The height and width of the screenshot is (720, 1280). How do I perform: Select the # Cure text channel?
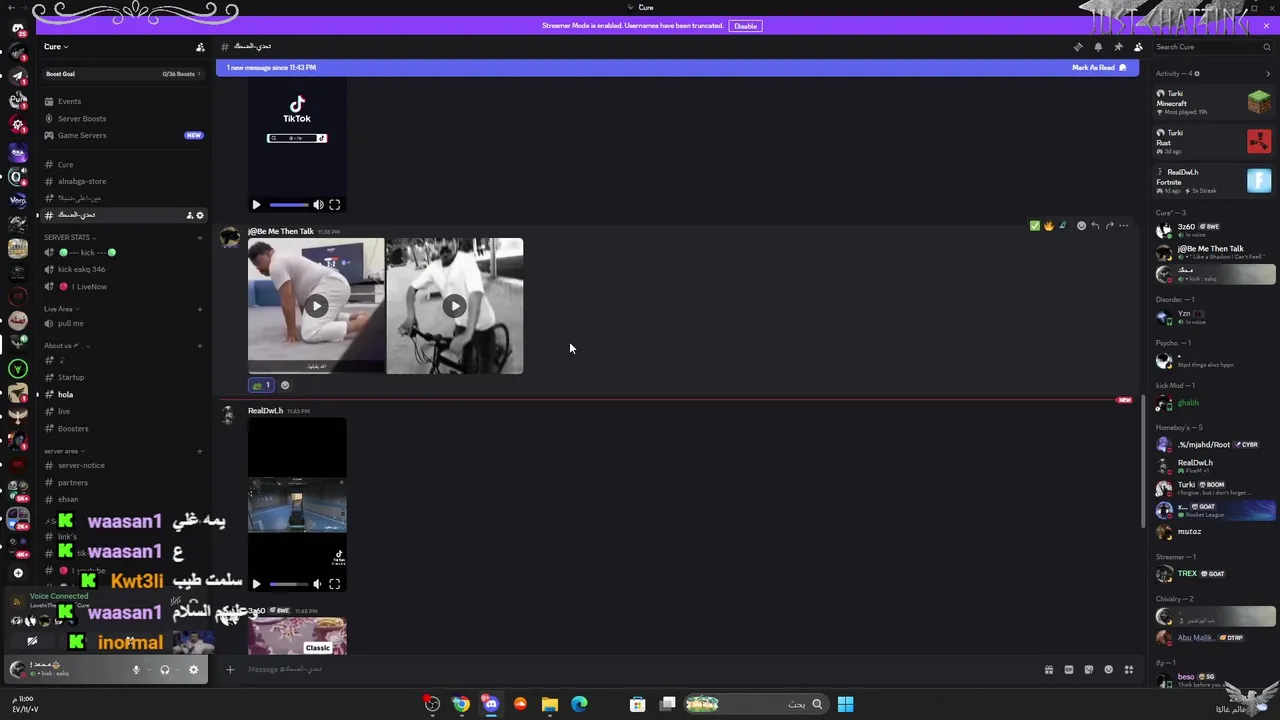65,164
